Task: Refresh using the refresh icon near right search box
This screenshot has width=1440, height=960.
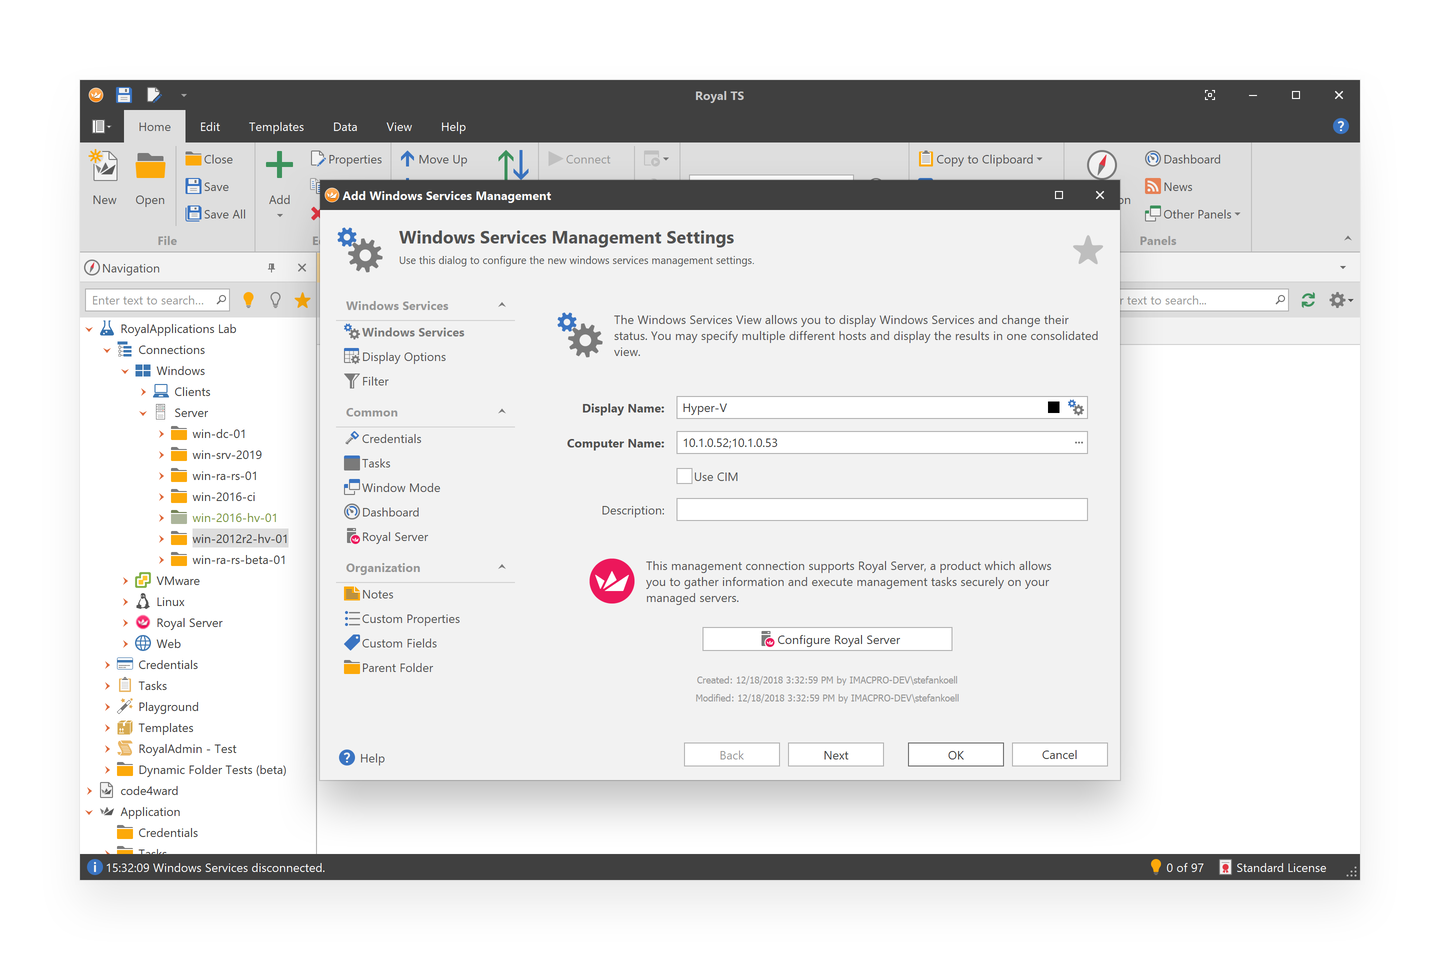Action: 1308,299
